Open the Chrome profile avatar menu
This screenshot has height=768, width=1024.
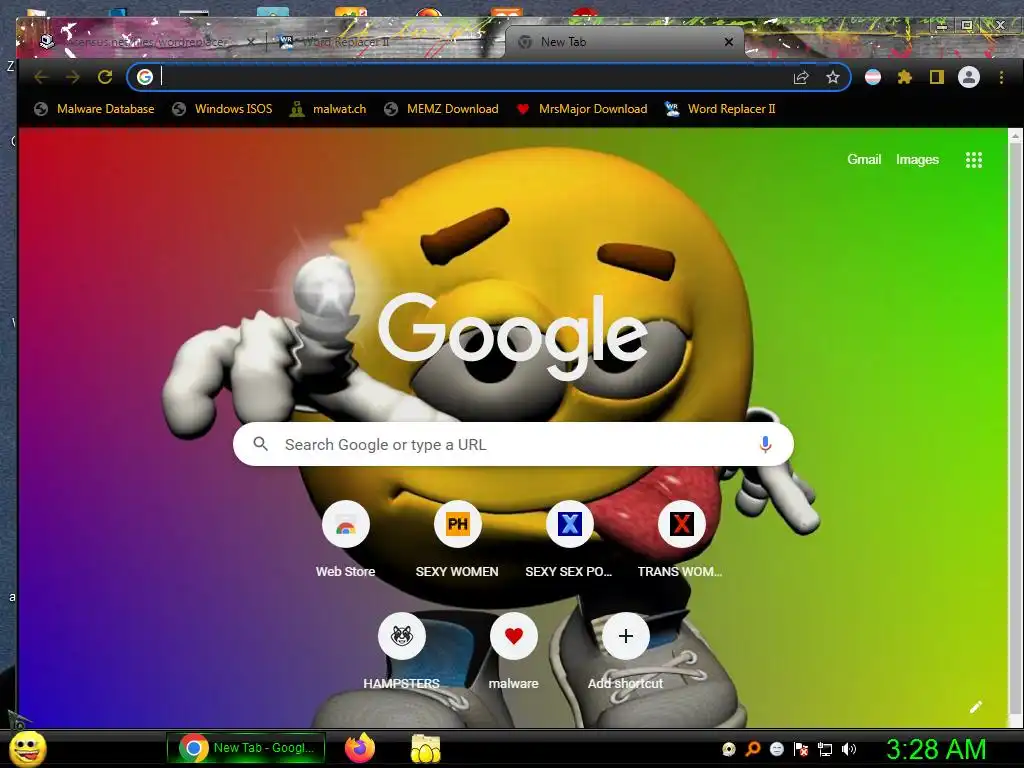969,77
